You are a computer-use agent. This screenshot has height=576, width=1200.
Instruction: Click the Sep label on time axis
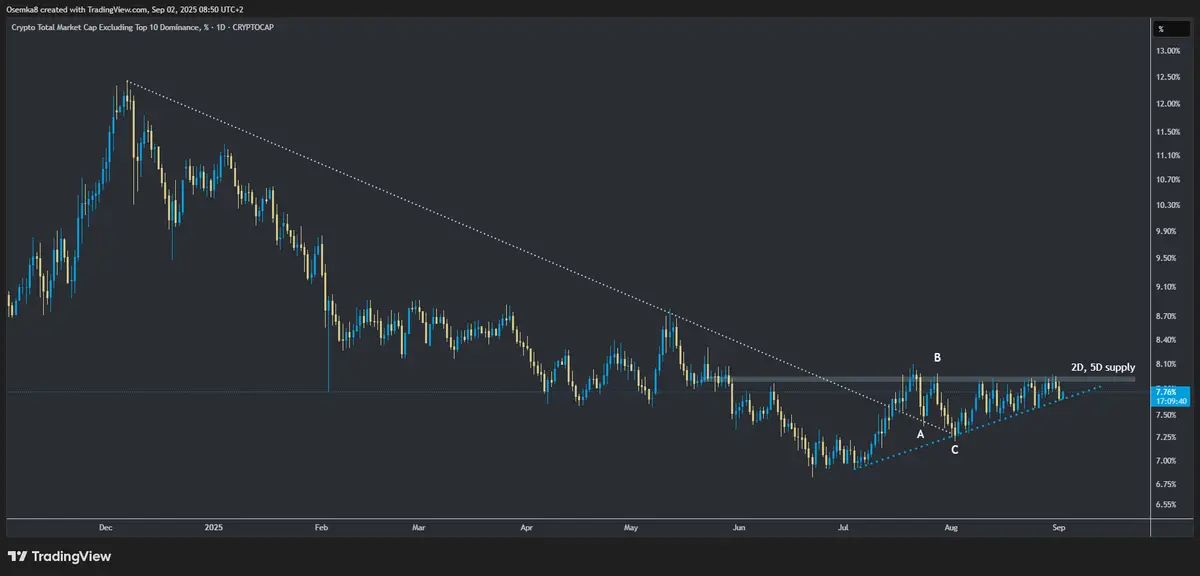pos(1059,526)
